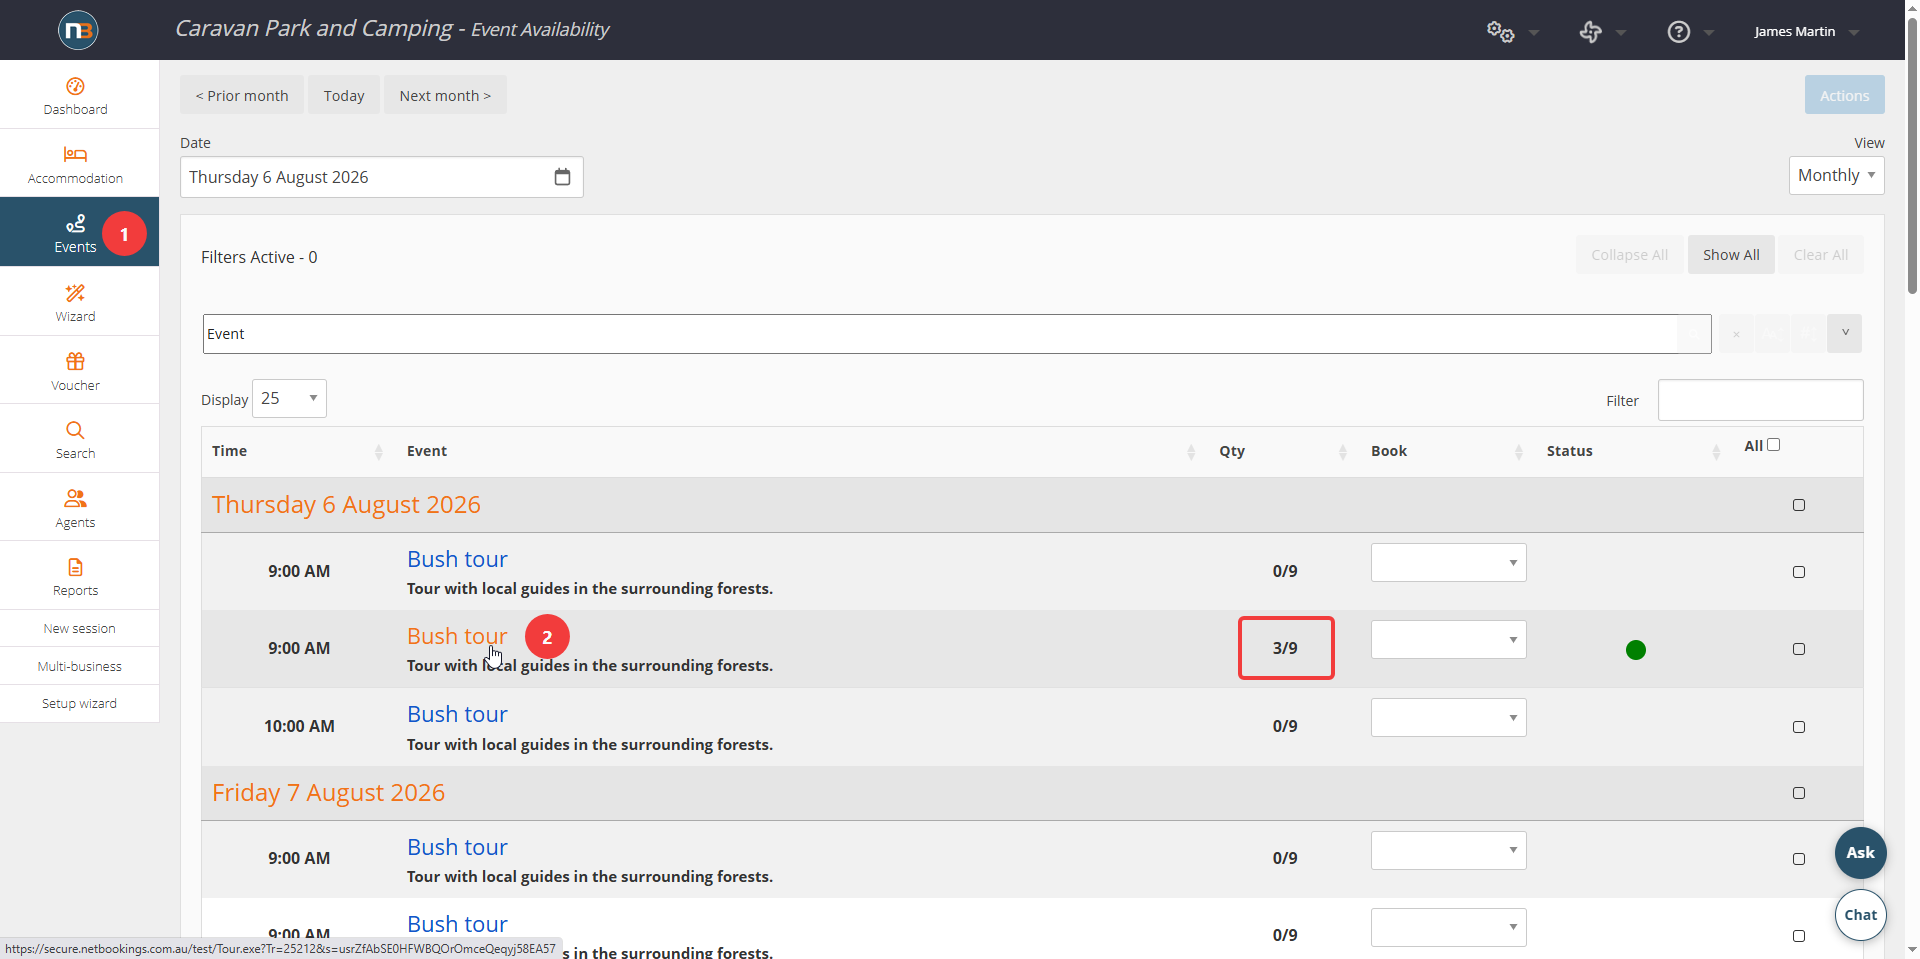
Task: Go to the Prior month
Action: coord(242,95)
